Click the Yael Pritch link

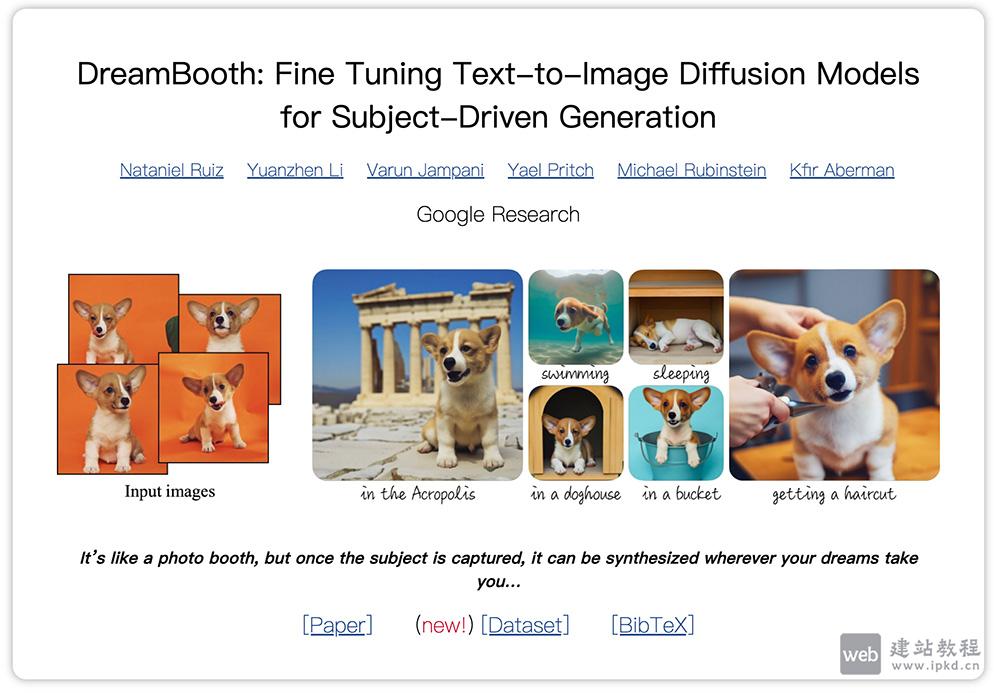coord(550,170)
